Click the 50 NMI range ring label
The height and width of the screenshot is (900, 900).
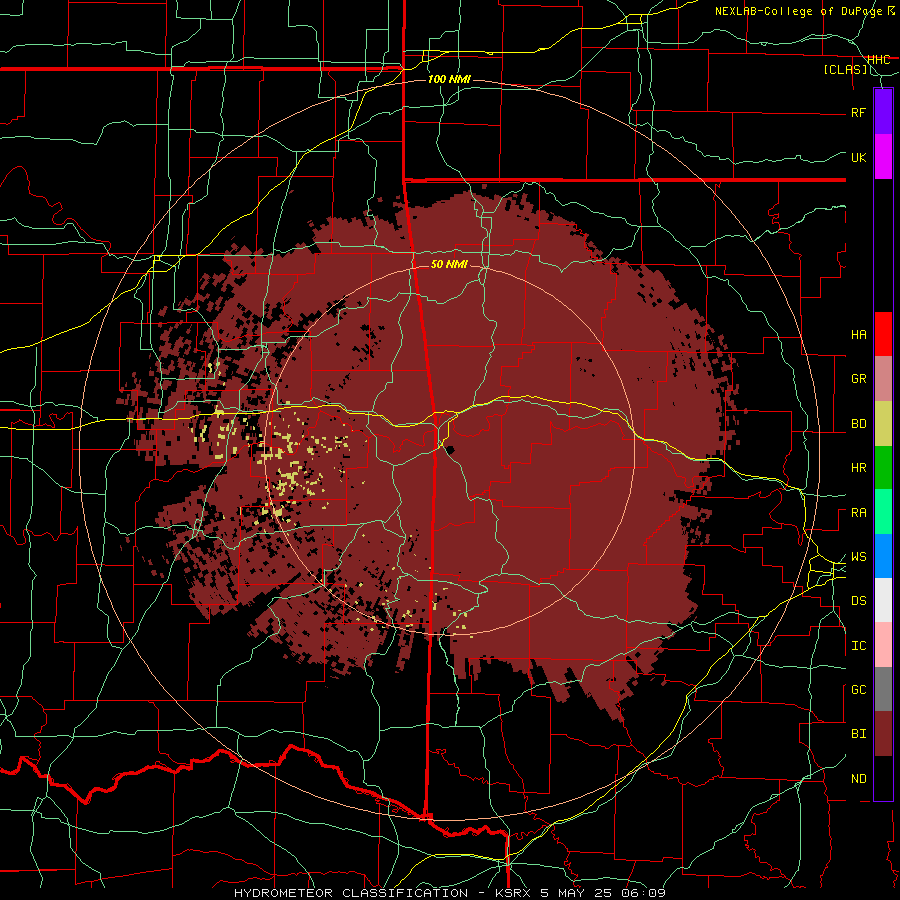tap(449, 265)
